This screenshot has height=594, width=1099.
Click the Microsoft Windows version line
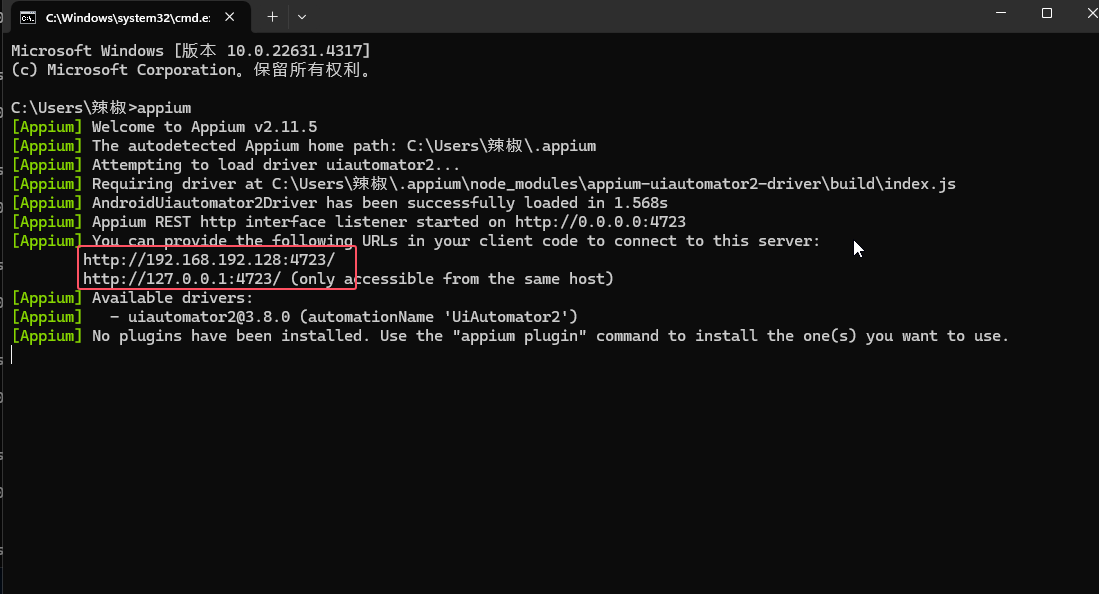point(190,50)
